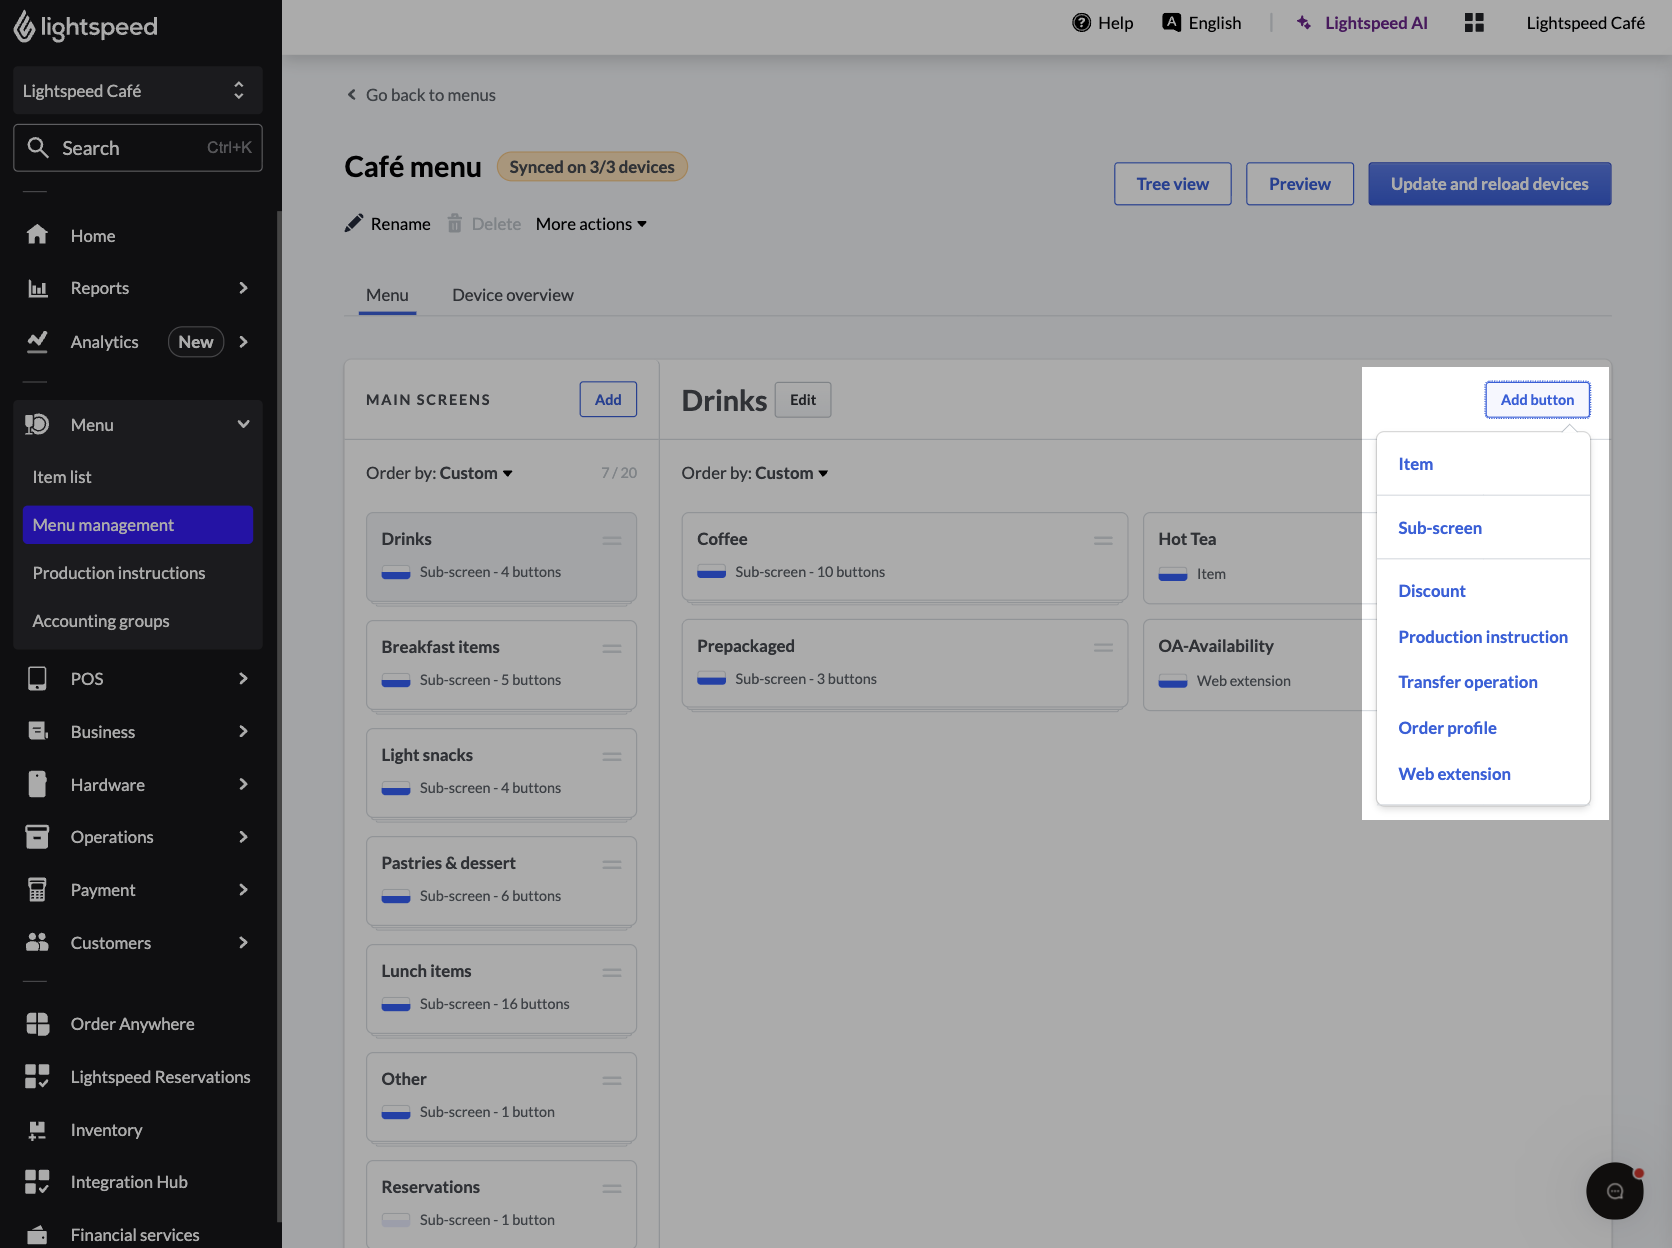Click the Lightspeed Reservations icon
The width and height of the screenshot is (1672, 1248).
point(37,1077)
